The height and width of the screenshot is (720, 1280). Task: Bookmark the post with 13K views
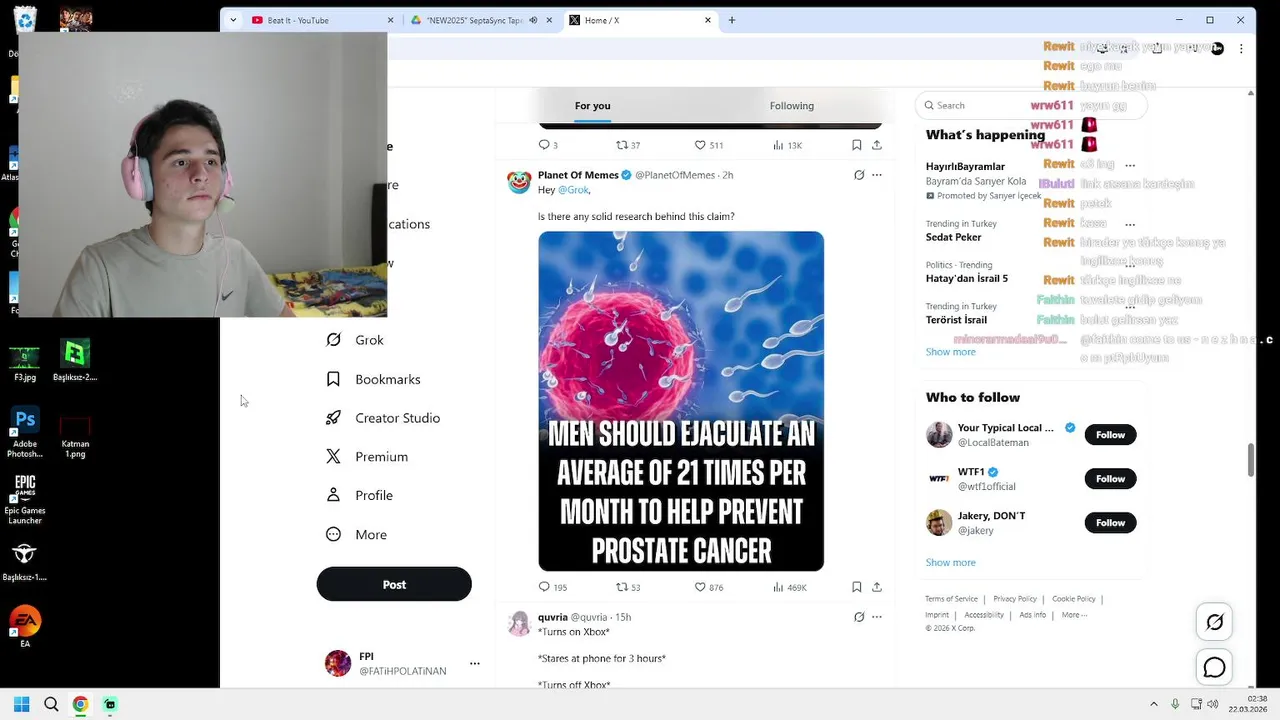pyautogui.click(x=857, y=145)
